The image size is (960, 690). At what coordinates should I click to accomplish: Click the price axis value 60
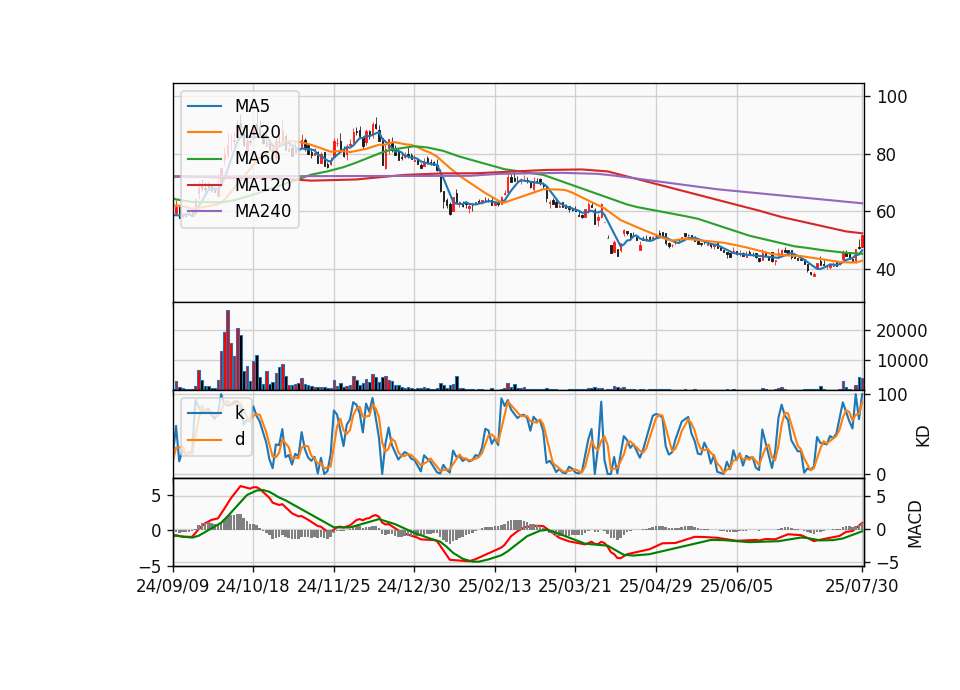click(887, 212)
